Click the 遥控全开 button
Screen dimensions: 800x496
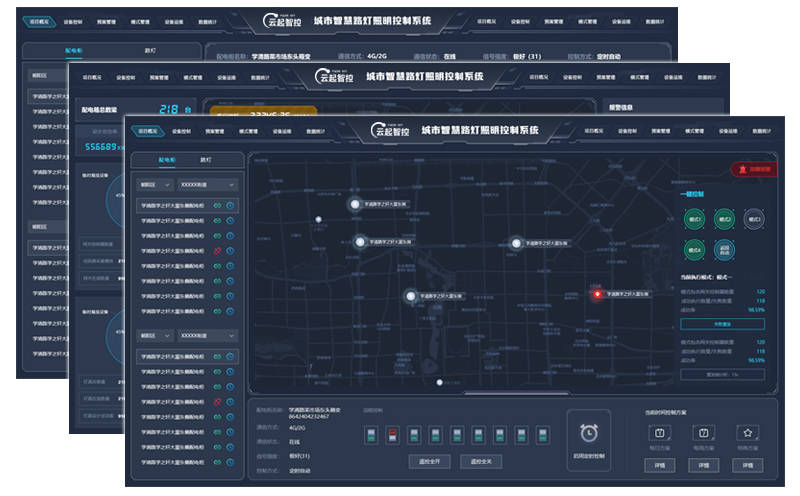pyautogui.click(x=429, y=462)
